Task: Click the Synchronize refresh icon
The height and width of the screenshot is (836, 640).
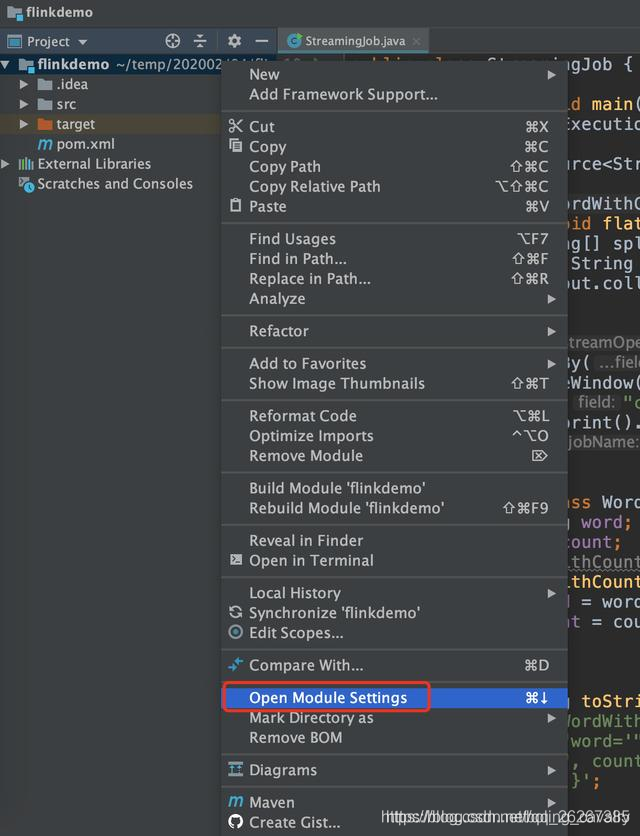Action: coord(235,612)
